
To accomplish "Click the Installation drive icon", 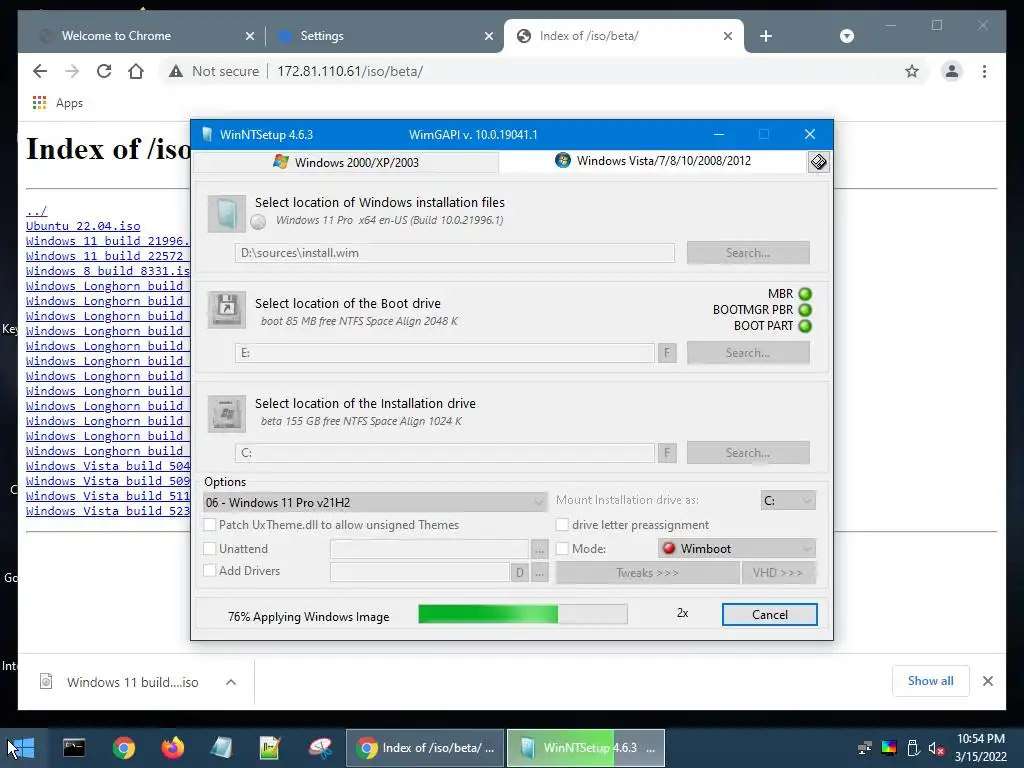I will point(227,413).
